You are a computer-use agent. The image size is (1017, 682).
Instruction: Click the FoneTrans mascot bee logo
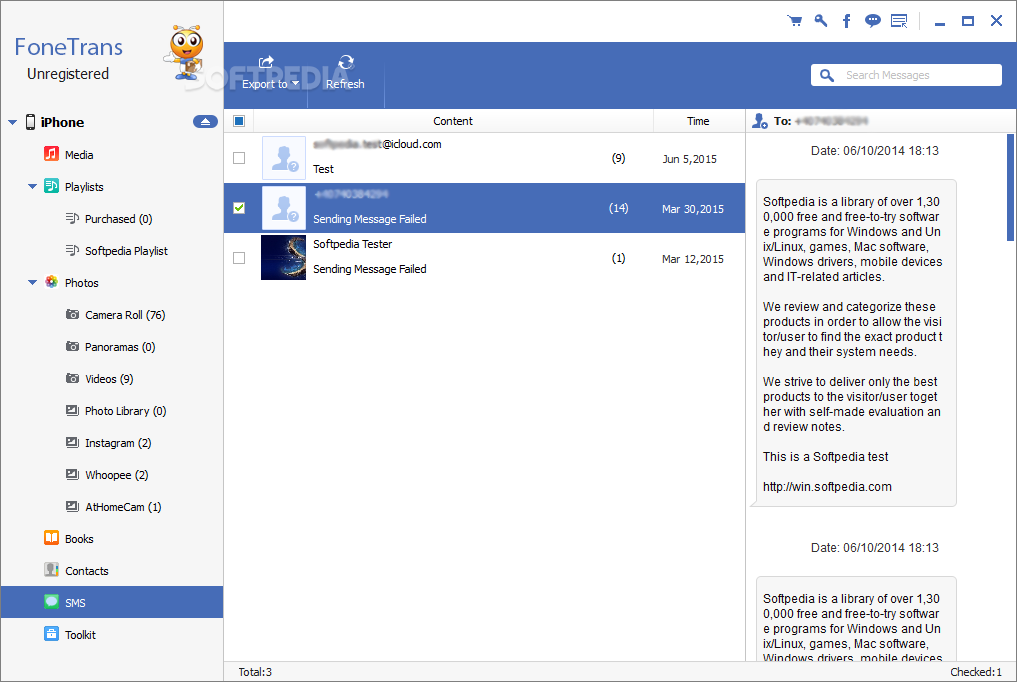point(185,53)
